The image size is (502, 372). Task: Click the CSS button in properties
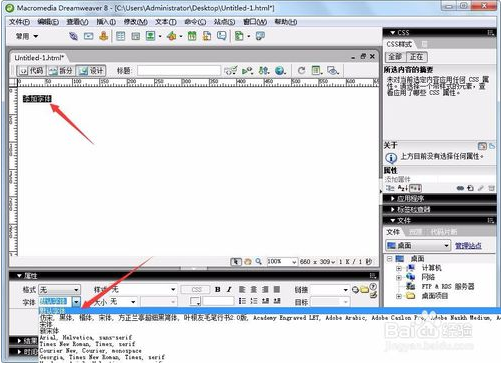(196, 289)
